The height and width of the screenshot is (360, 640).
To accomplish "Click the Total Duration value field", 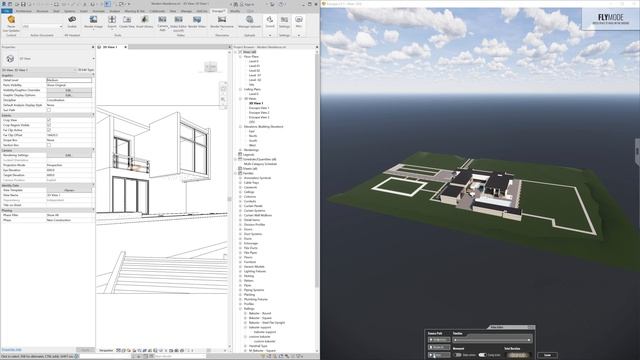I will (518, 355).
